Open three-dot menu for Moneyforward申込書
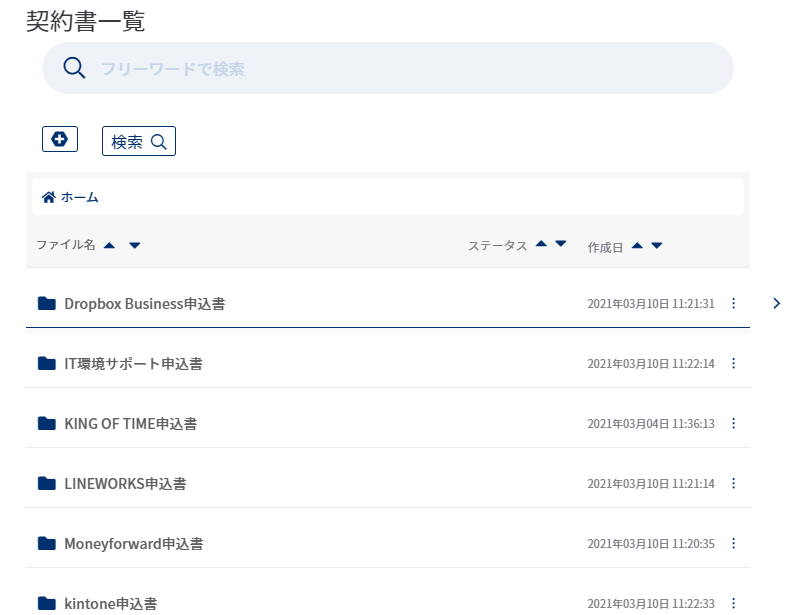Screen dimensions: 786x615 pos(733,543)
